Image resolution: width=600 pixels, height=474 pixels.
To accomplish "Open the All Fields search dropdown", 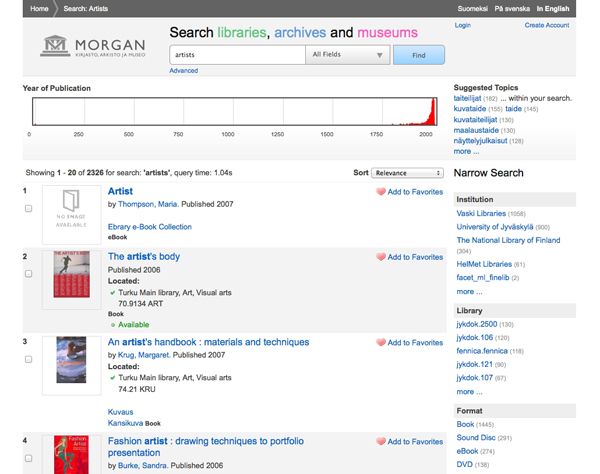I will click(347, 55).
